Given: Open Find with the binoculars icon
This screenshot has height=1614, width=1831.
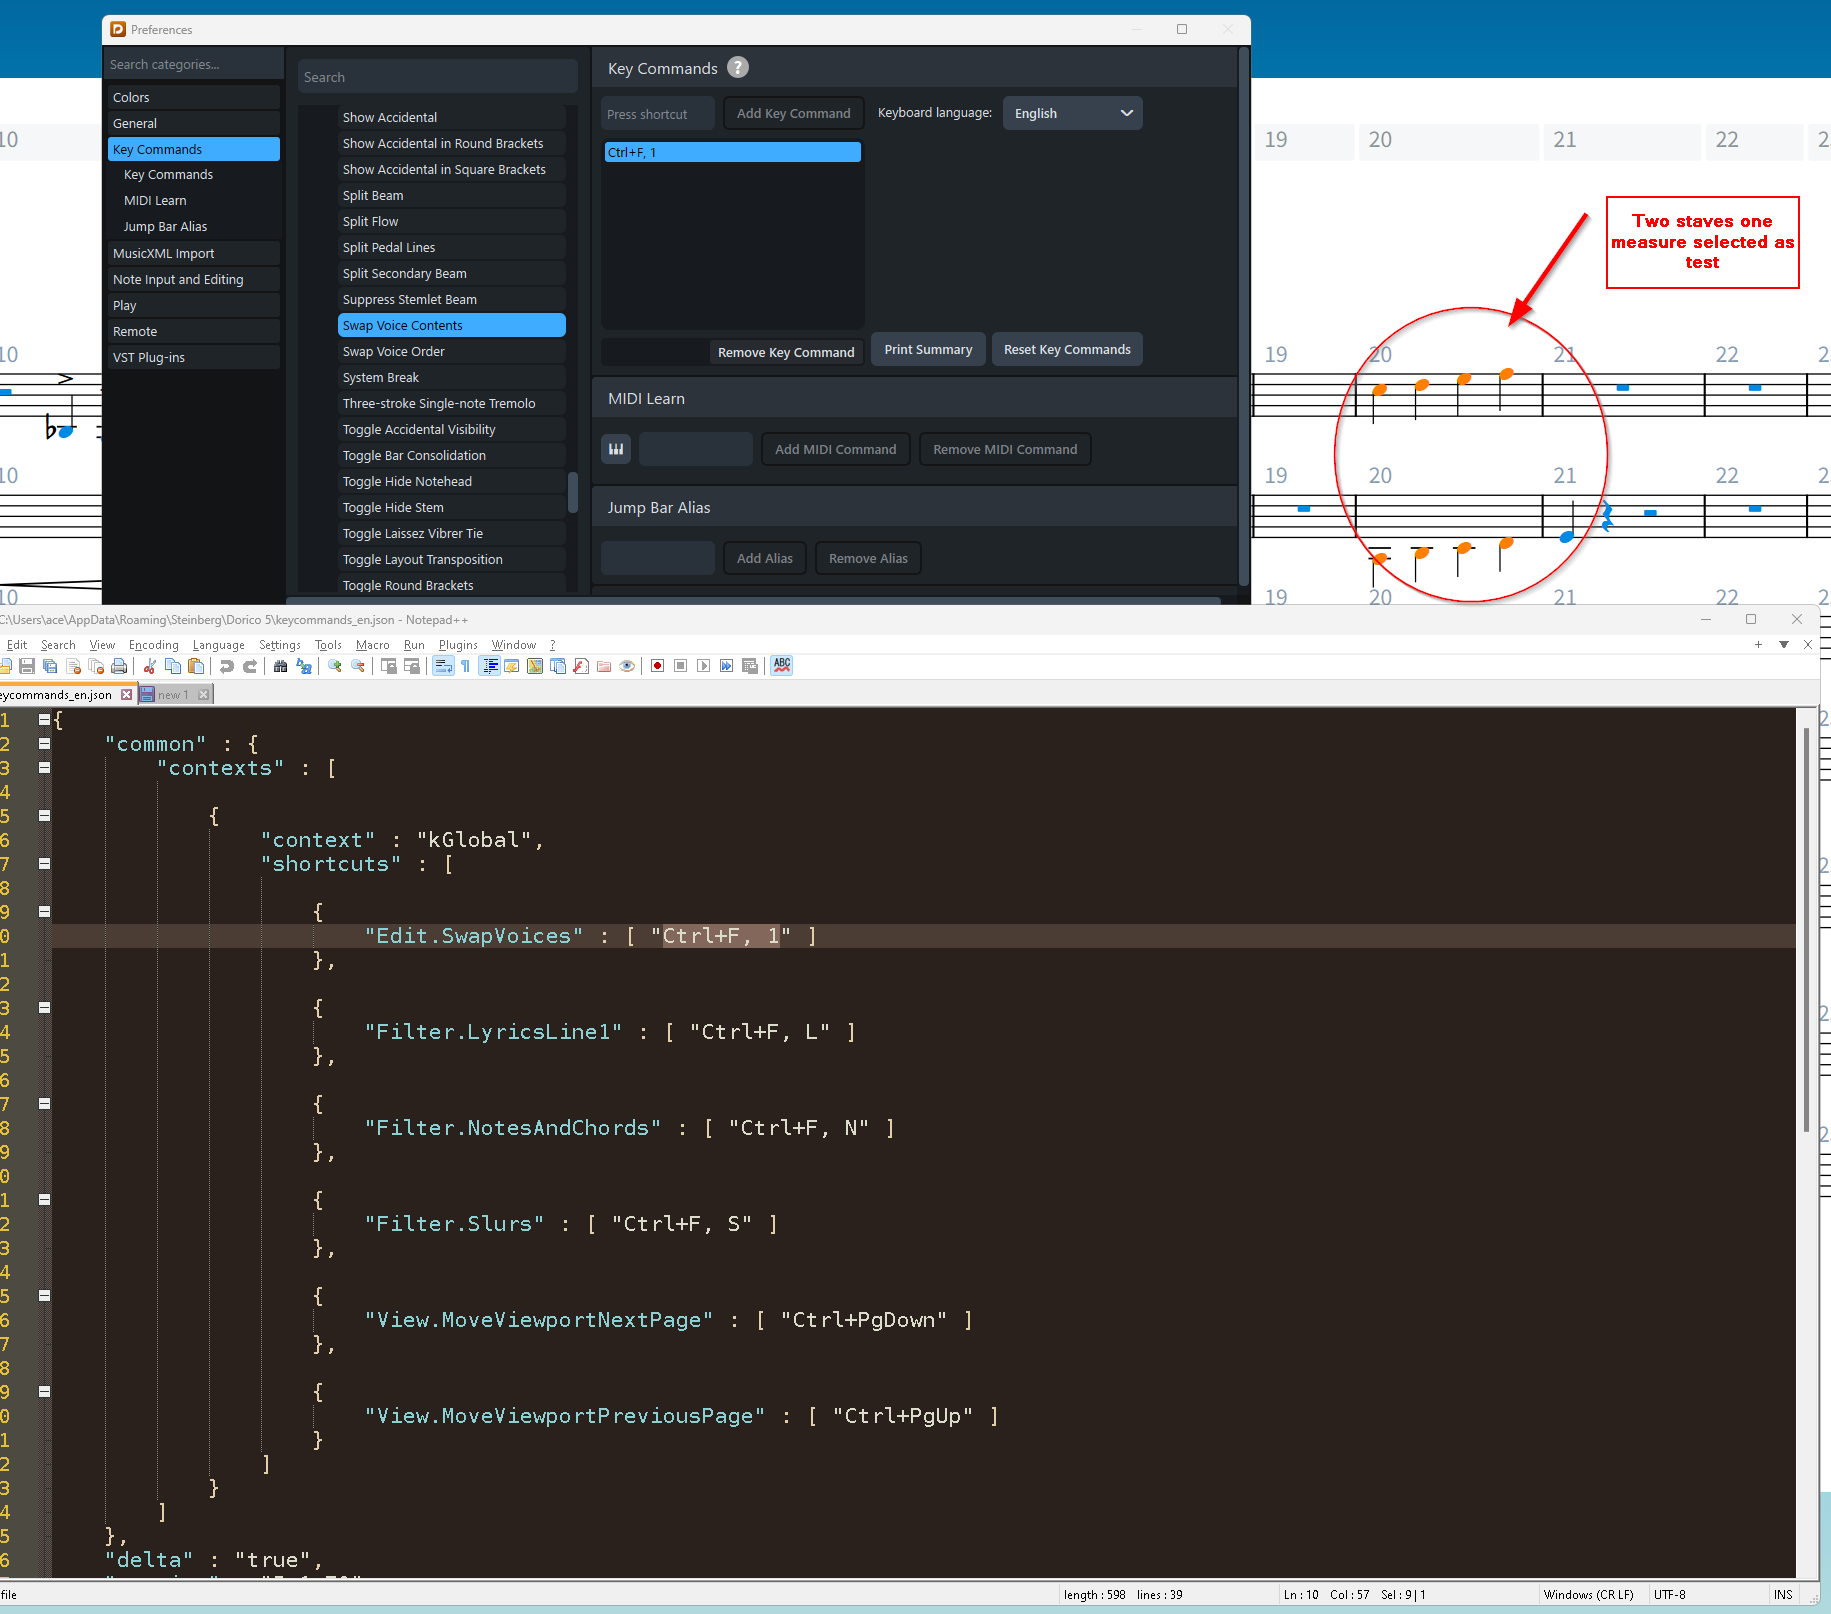Looking at the screenshot, I should coord(281,666).
